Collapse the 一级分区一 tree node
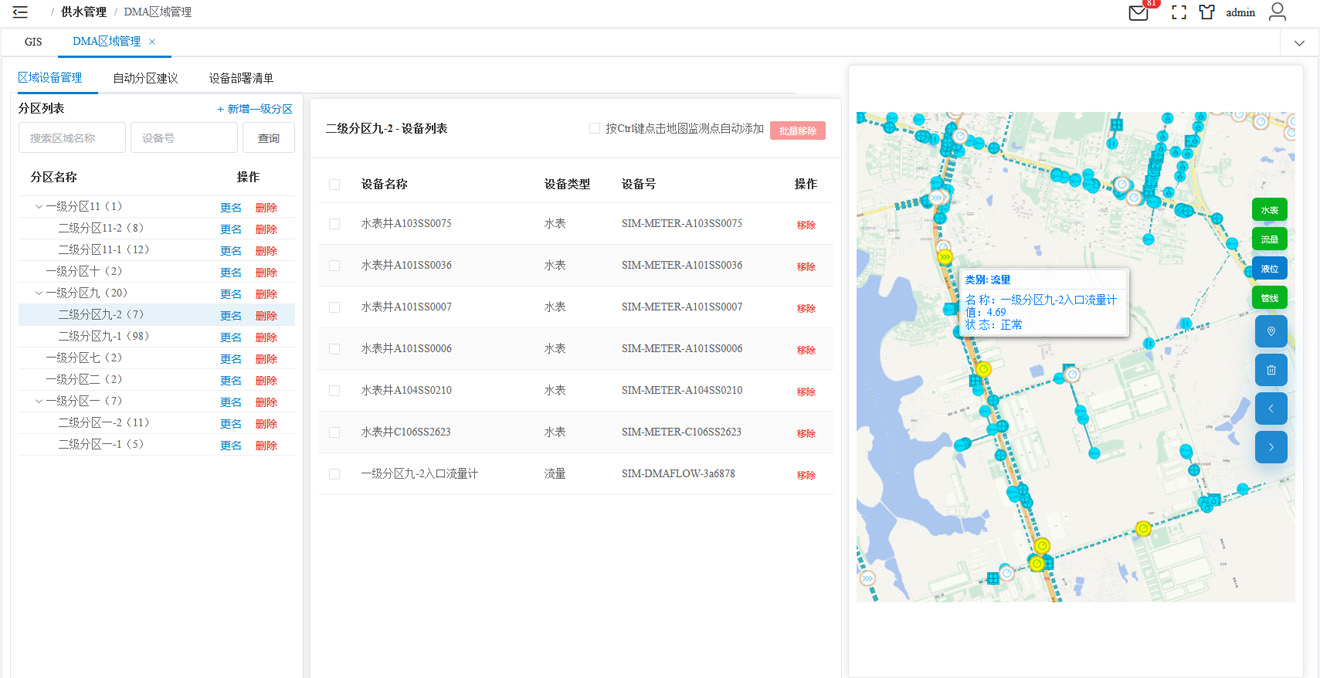 (x=39, y=401)
